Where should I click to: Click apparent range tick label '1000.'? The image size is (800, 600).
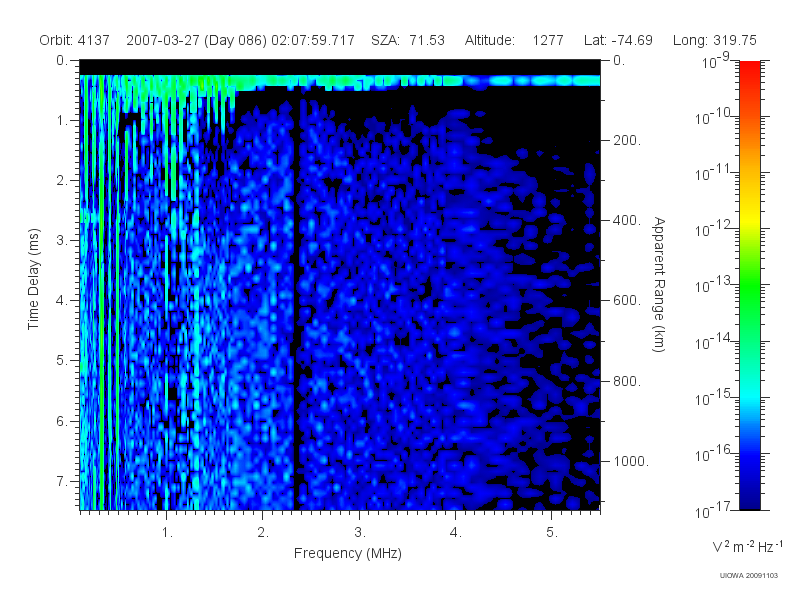click(x=631, y=461)
